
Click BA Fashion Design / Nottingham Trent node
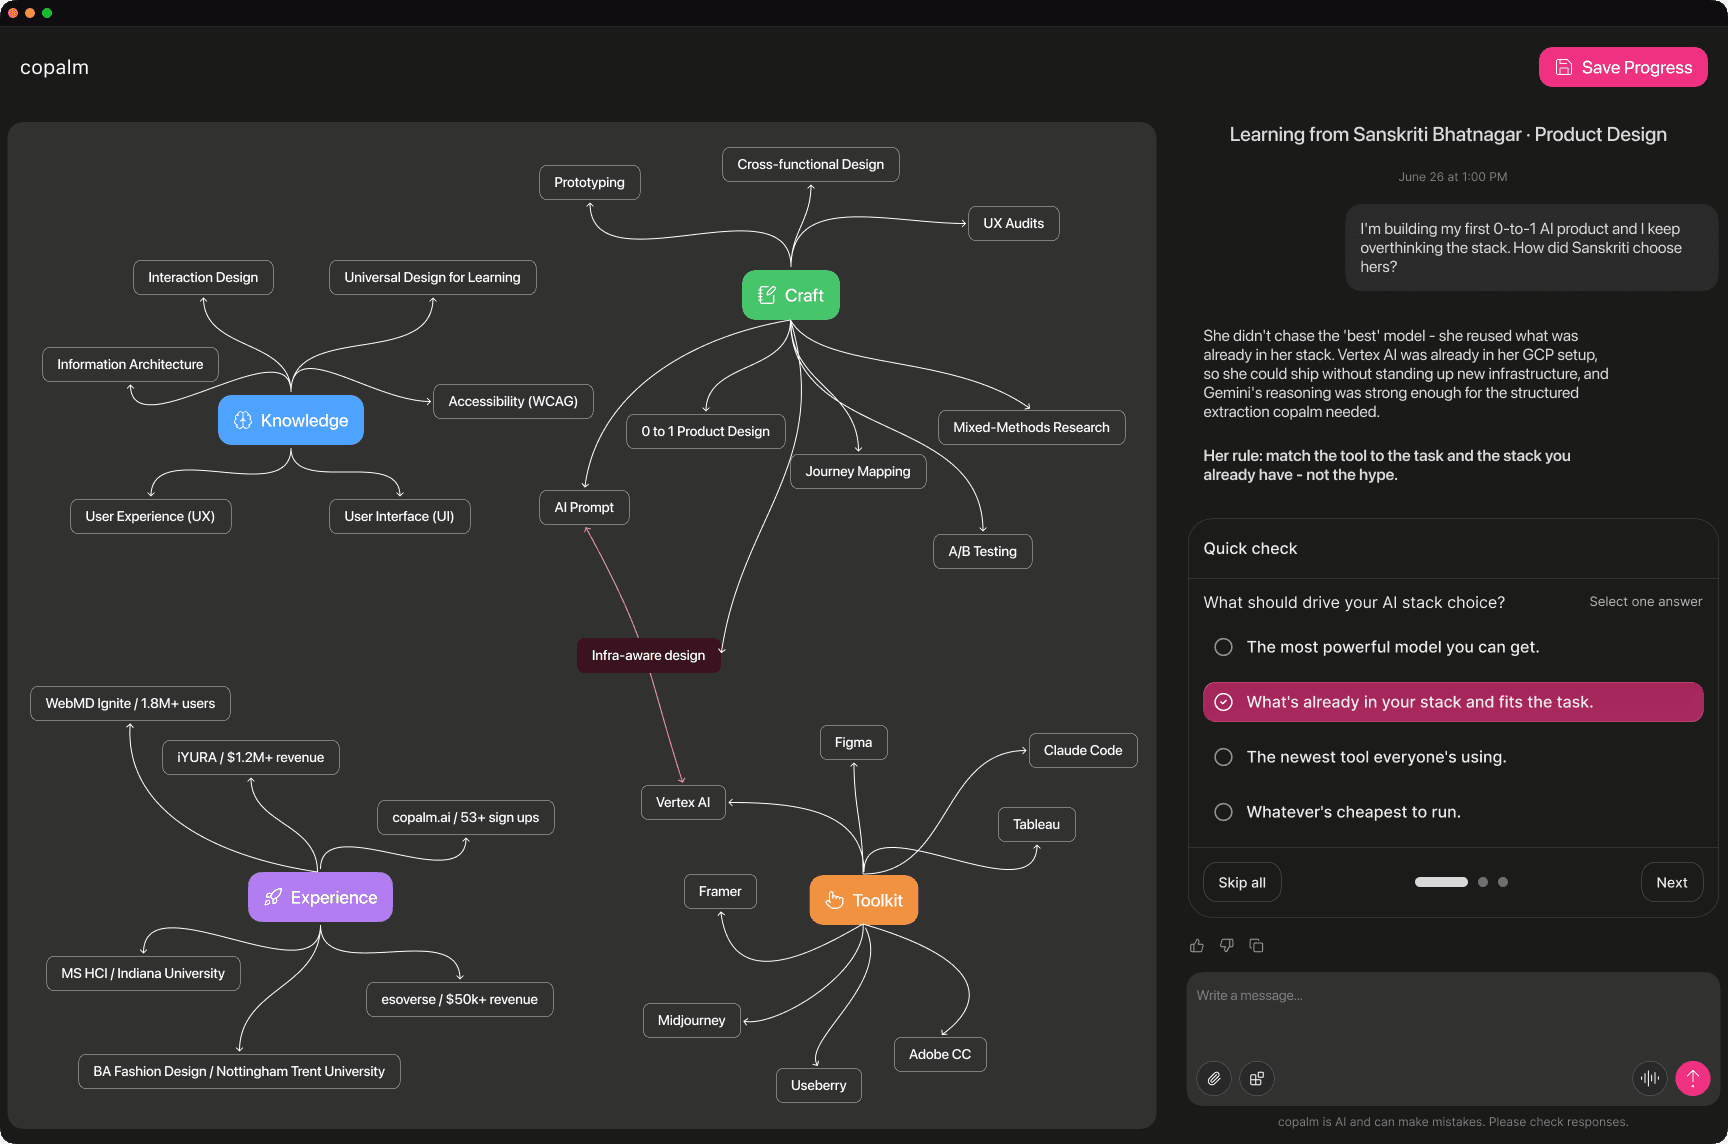pyautogui.click(x=239, y=1071)
